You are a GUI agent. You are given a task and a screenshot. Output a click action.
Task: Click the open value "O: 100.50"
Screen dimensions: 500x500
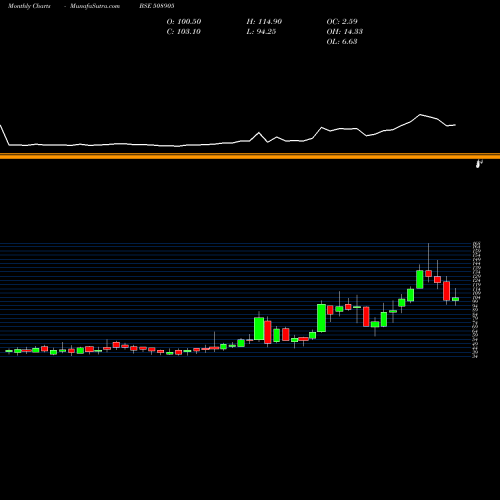tap(184, 22)
